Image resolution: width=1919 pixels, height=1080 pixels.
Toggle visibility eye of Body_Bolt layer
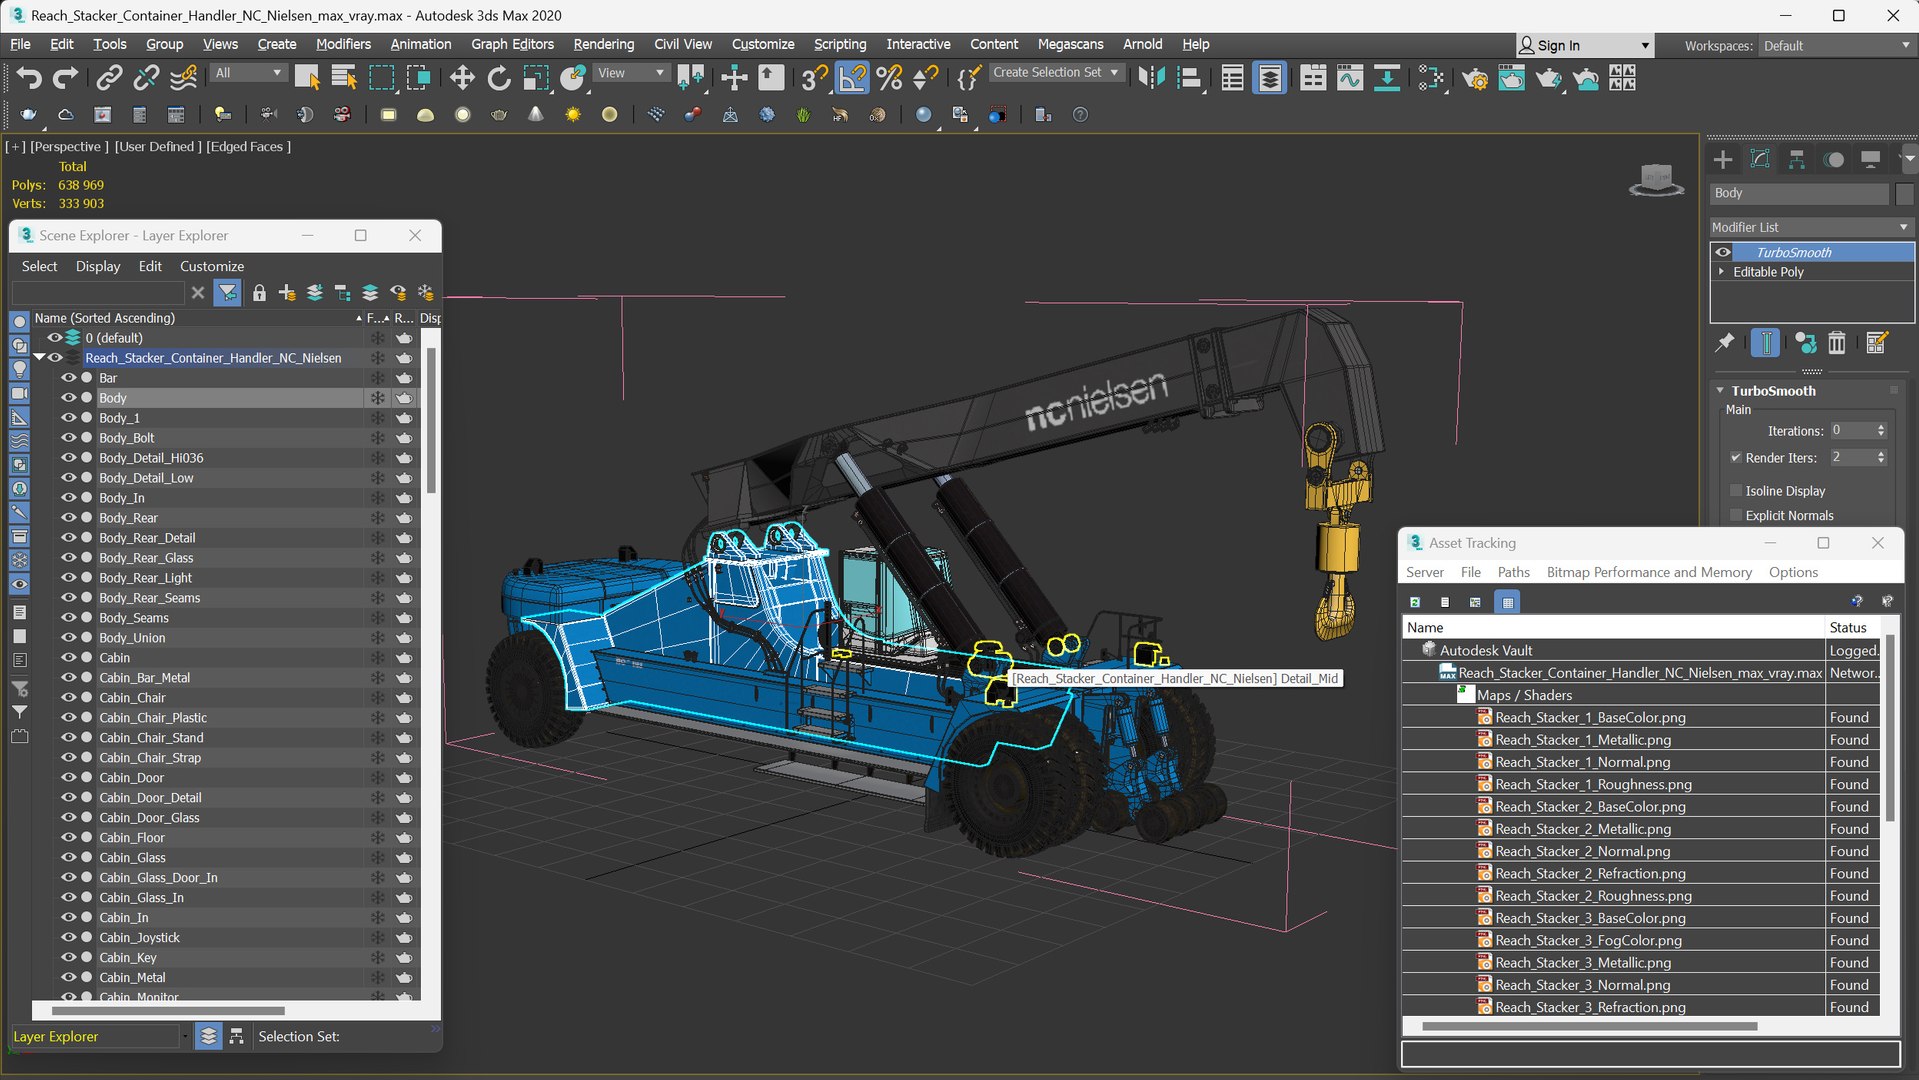pyautogui.click(x=69, y=438)
